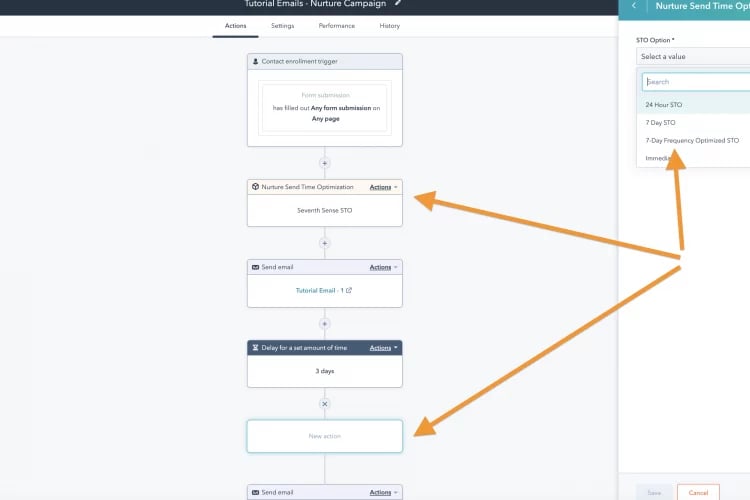Open Actions dropdown on first Send email card
The height and width of the screenshot is (500, 750).
tap(384, 267)
